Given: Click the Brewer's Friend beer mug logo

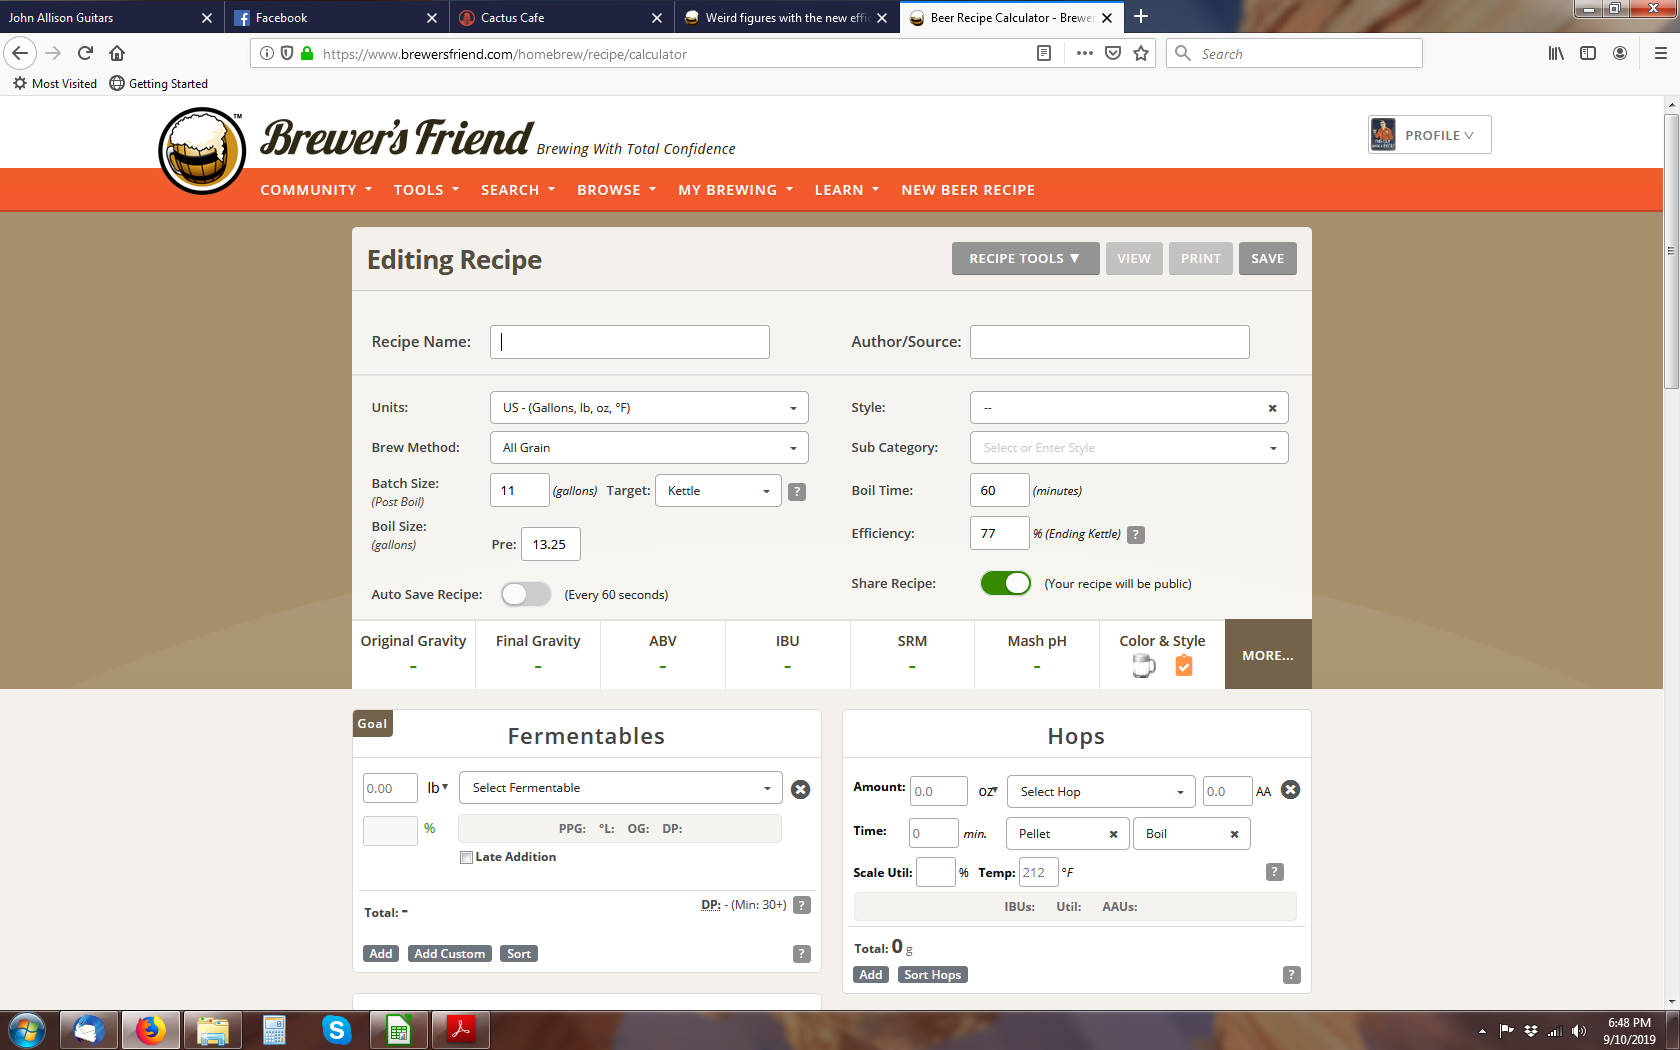Looking at the screenshot, I should [202, 151].
